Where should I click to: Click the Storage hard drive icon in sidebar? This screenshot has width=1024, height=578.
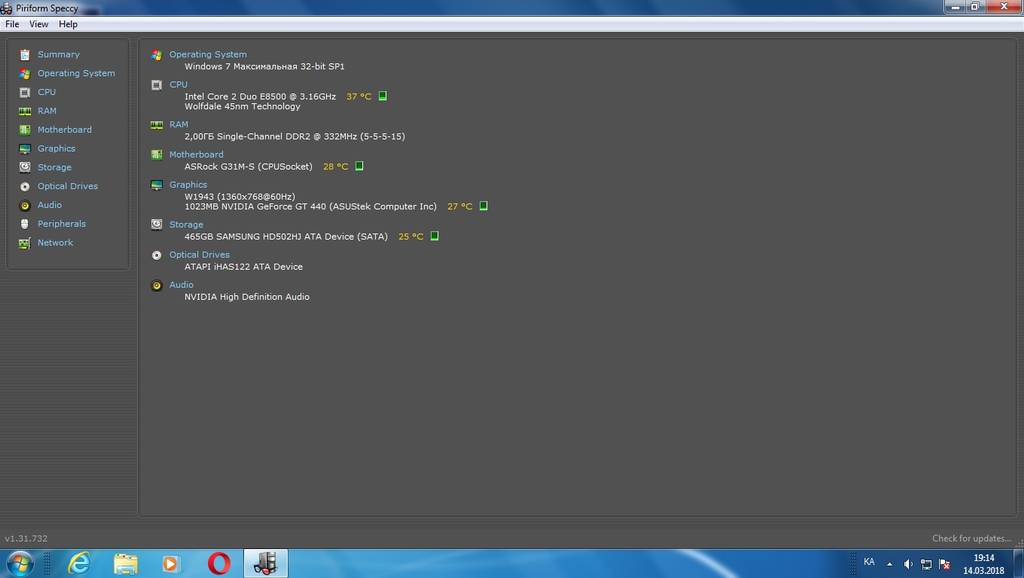pos(25,167)
